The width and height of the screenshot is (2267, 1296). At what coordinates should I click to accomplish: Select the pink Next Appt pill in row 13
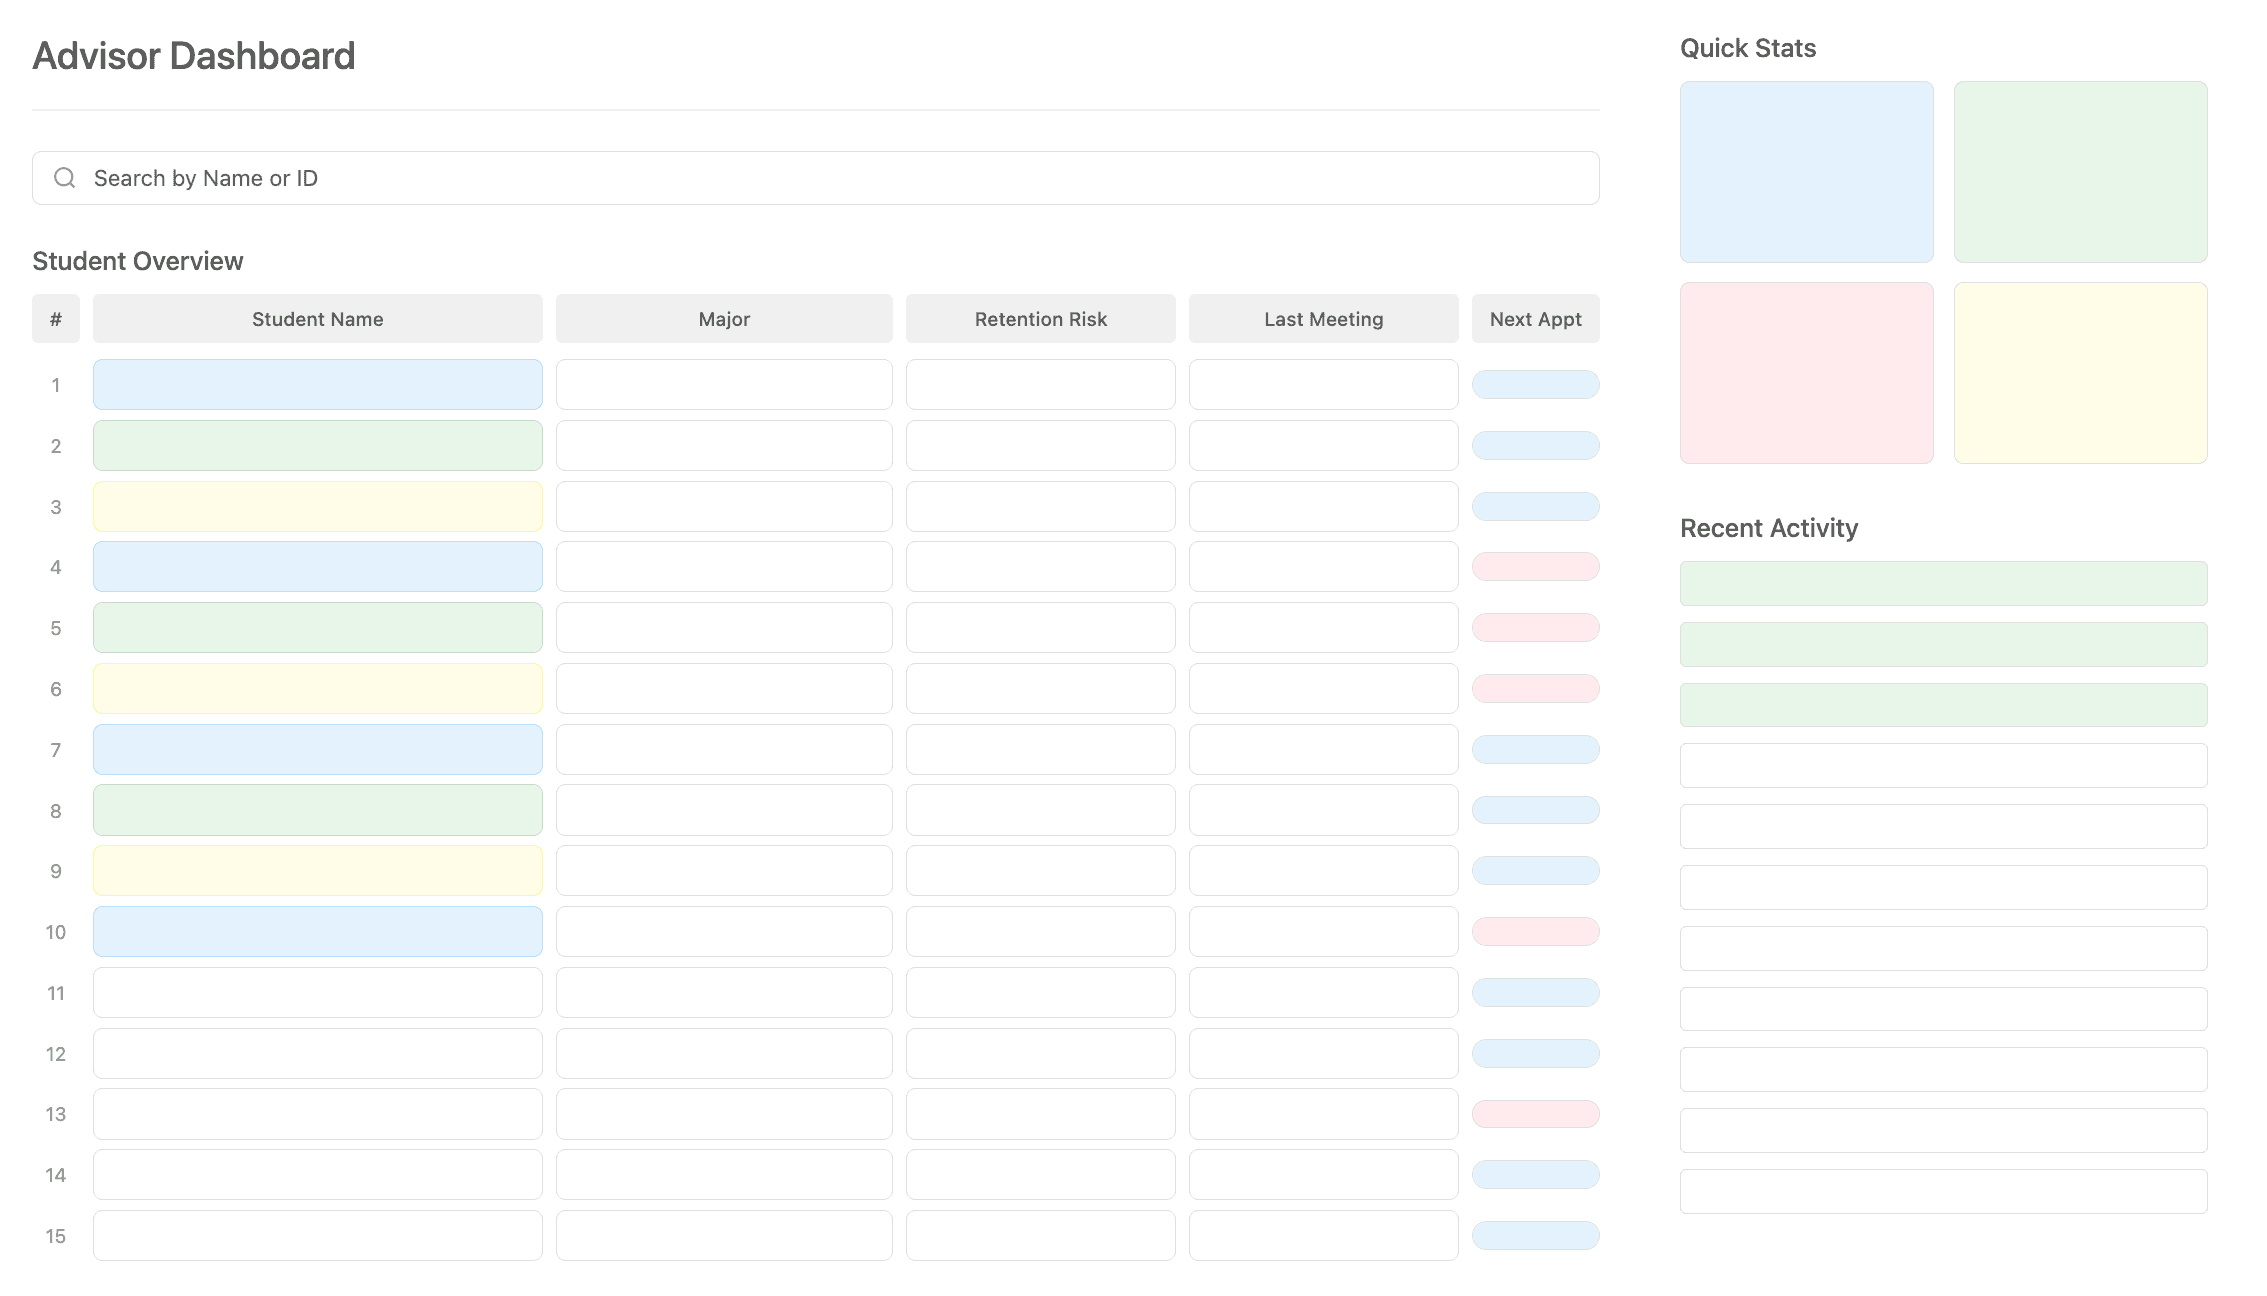point(1535,1113)
